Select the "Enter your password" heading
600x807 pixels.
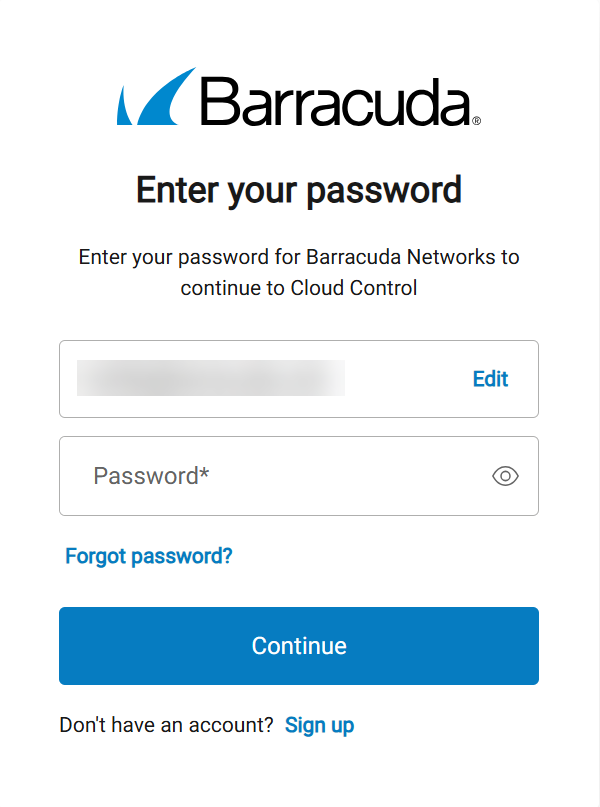coord(299,189)
